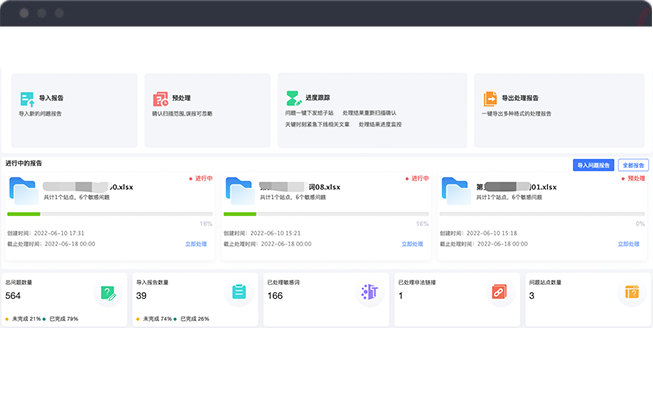Click the 导入报告 import report icon

pos(27,99)
